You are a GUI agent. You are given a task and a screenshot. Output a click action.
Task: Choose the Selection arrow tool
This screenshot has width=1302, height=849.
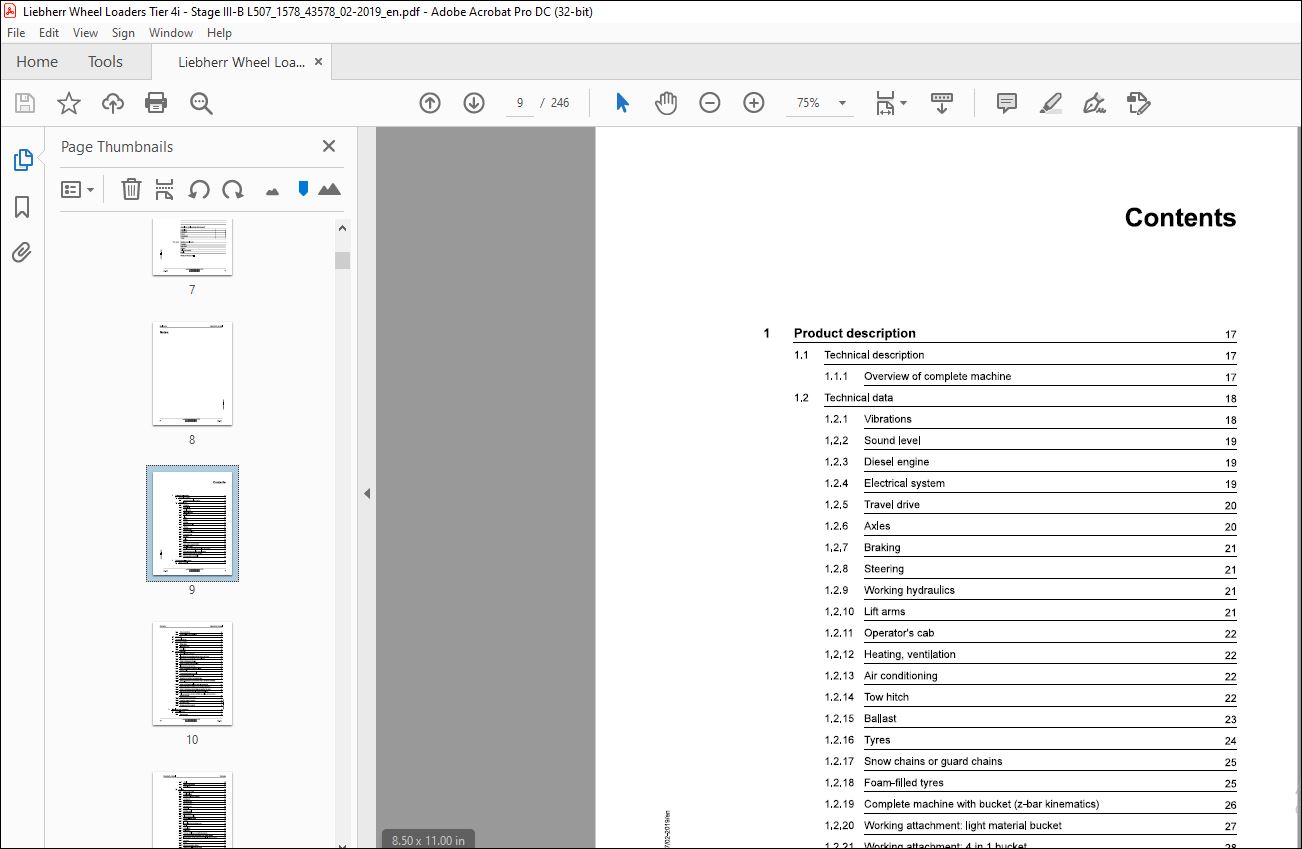tap(622, 103)
